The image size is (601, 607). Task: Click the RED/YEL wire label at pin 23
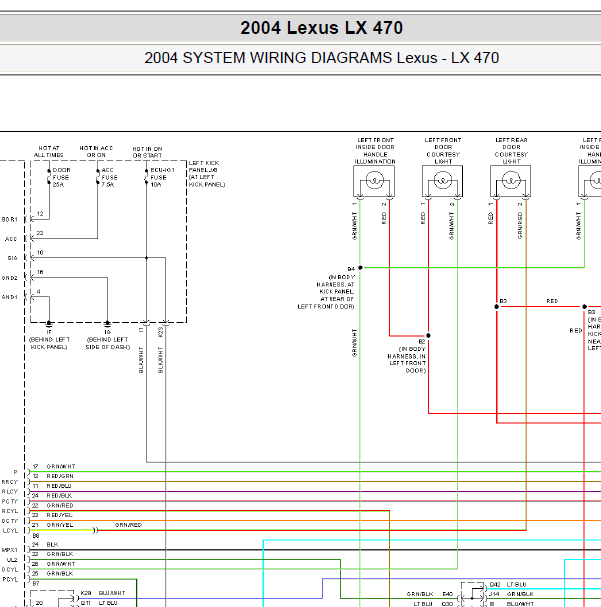coord(59,515)
